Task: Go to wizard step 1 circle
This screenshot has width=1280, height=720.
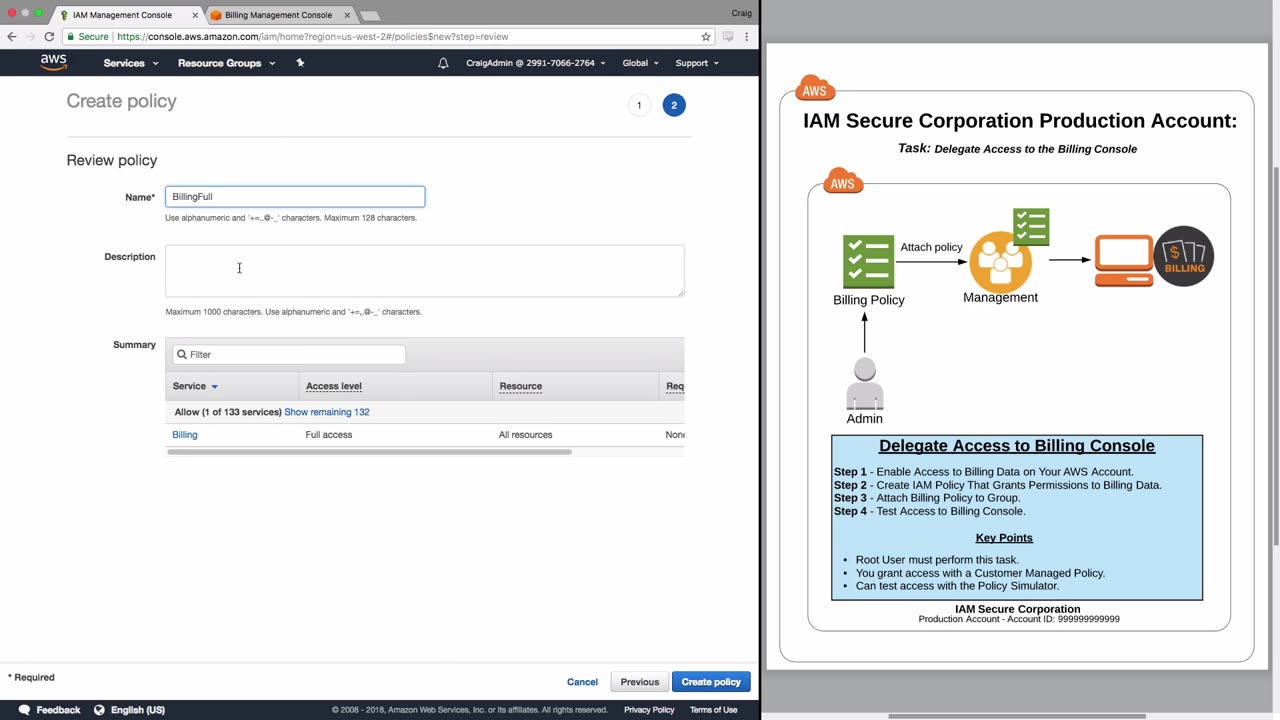Action: click(639, 105)
